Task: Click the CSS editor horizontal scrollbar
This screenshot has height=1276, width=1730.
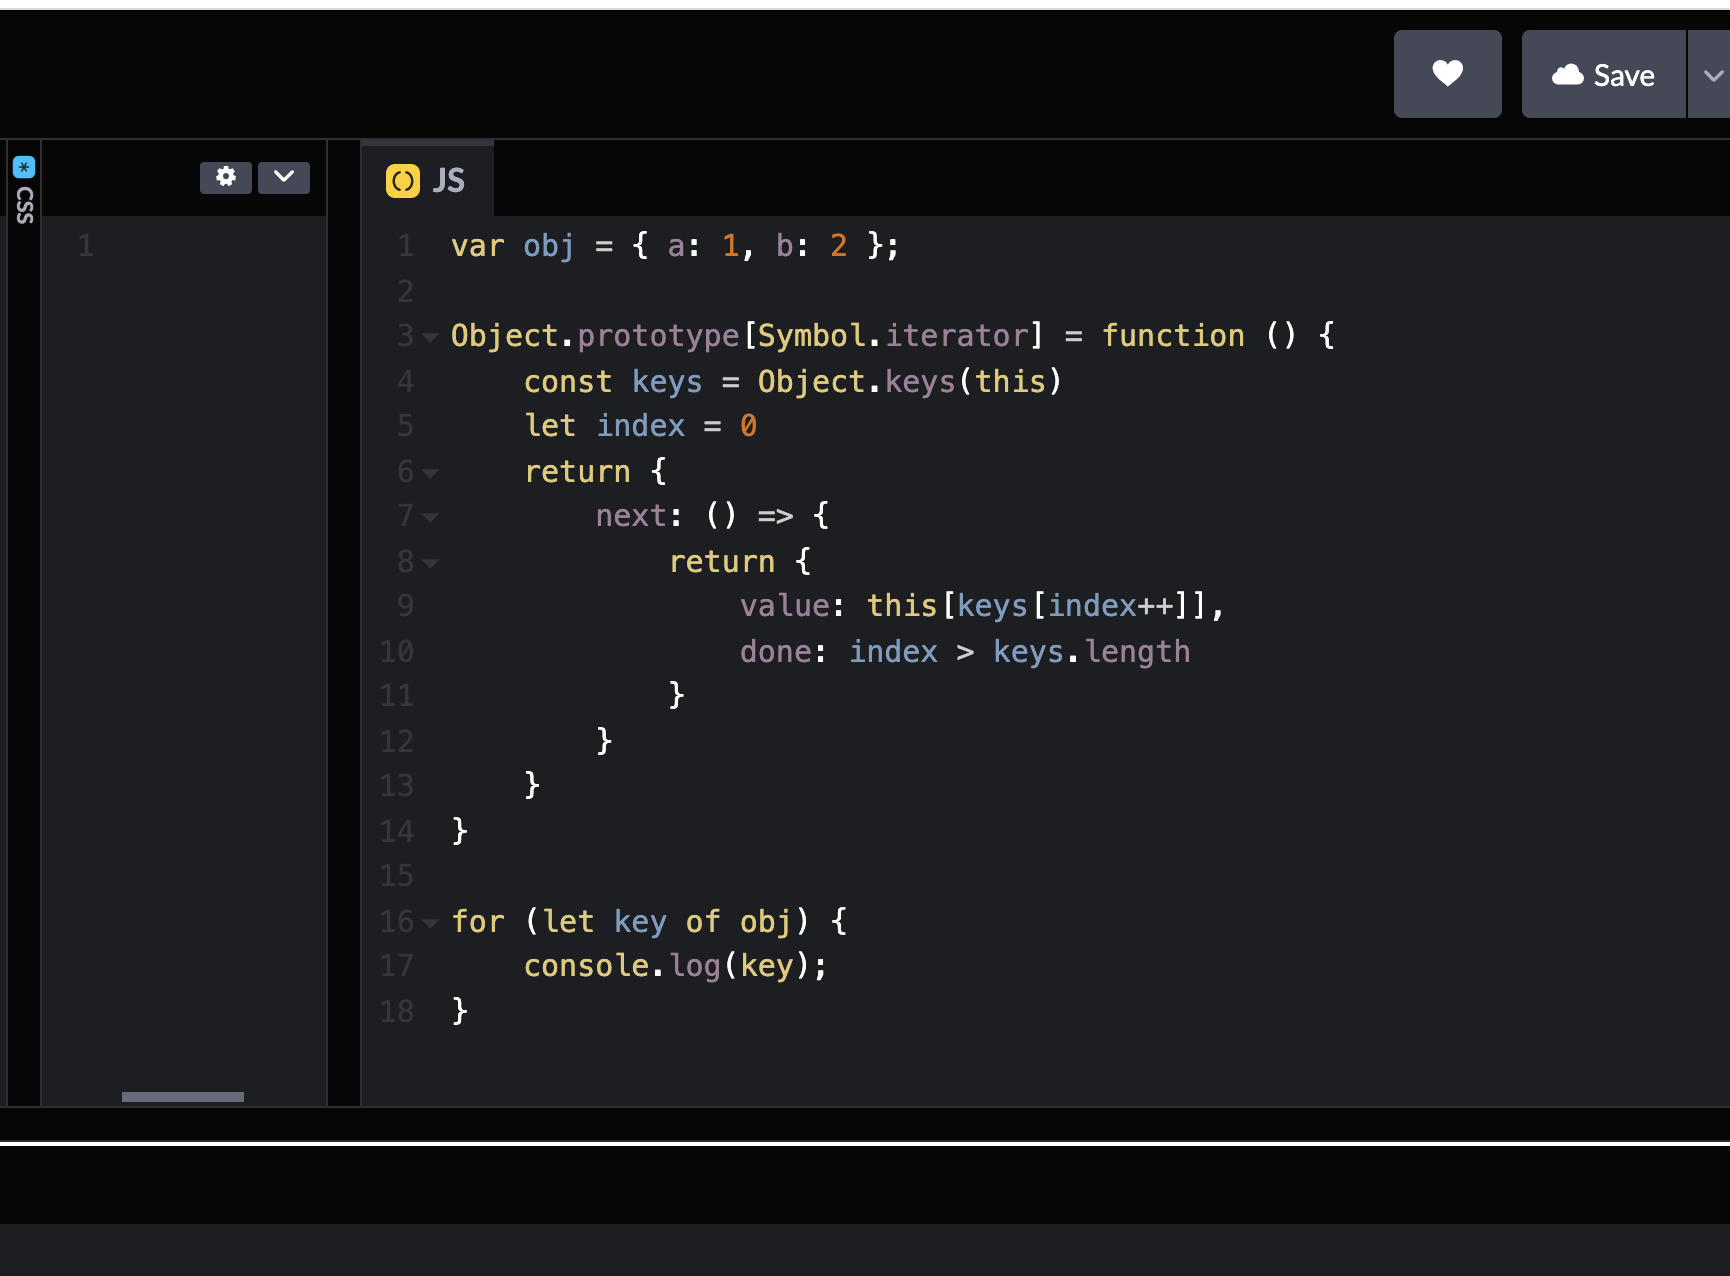Action: pos(183,1097)
